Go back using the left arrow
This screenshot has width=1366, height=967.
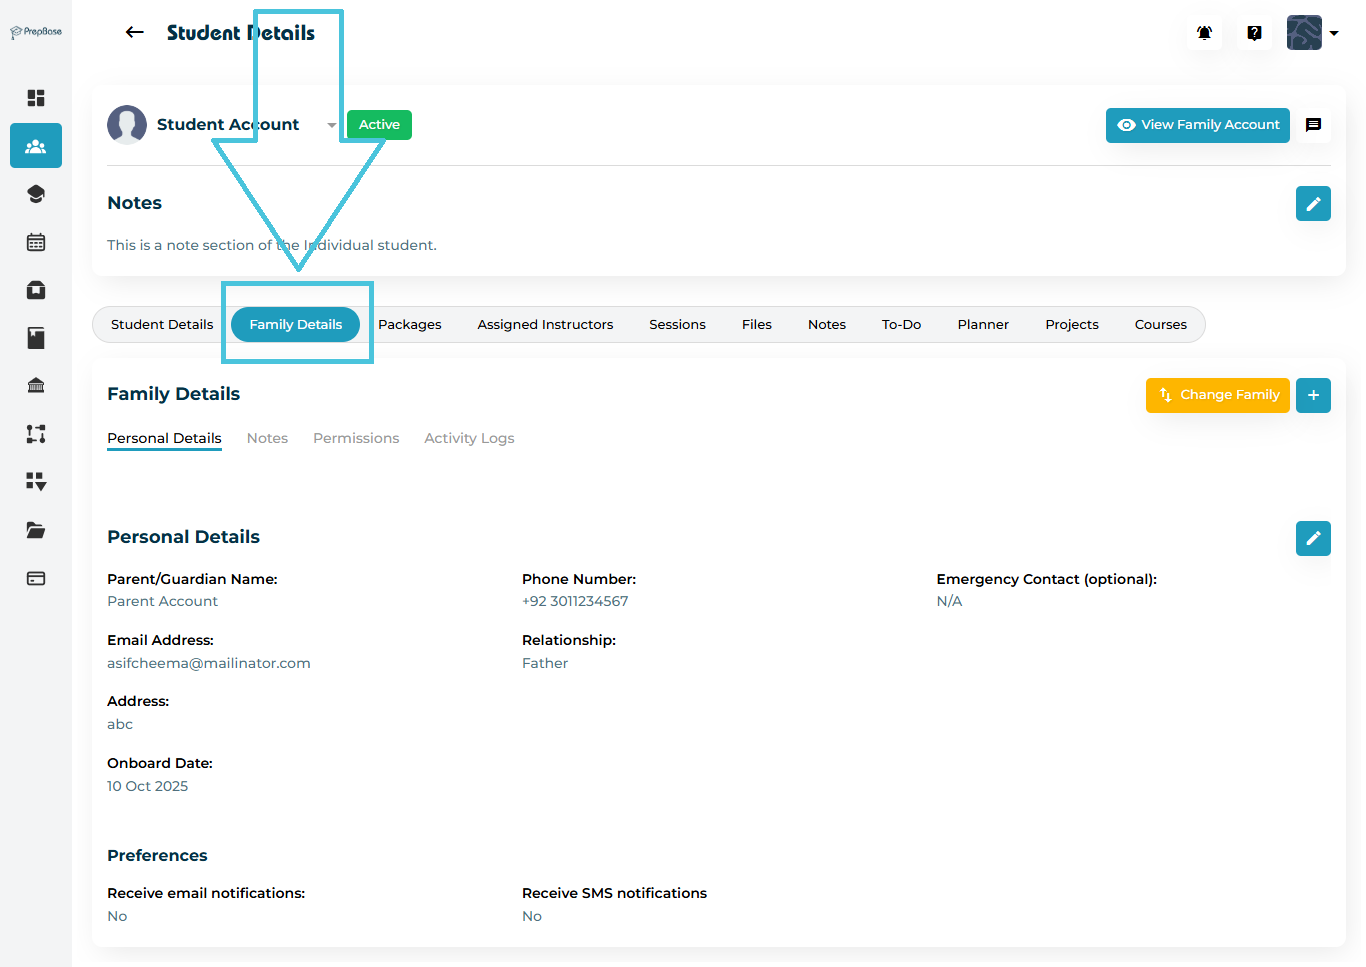point(135,33)
